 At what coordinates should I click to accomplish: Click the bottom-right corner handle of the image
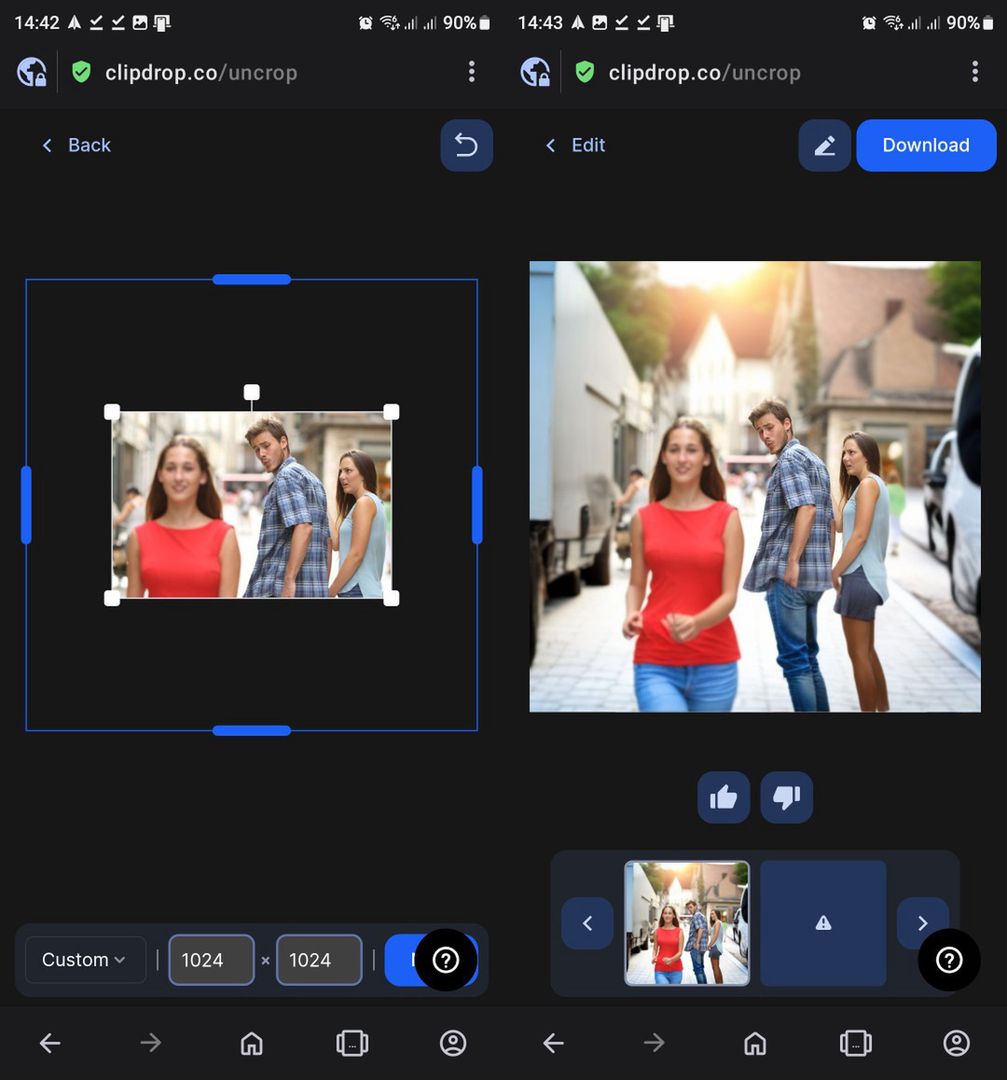pos(391,598)
